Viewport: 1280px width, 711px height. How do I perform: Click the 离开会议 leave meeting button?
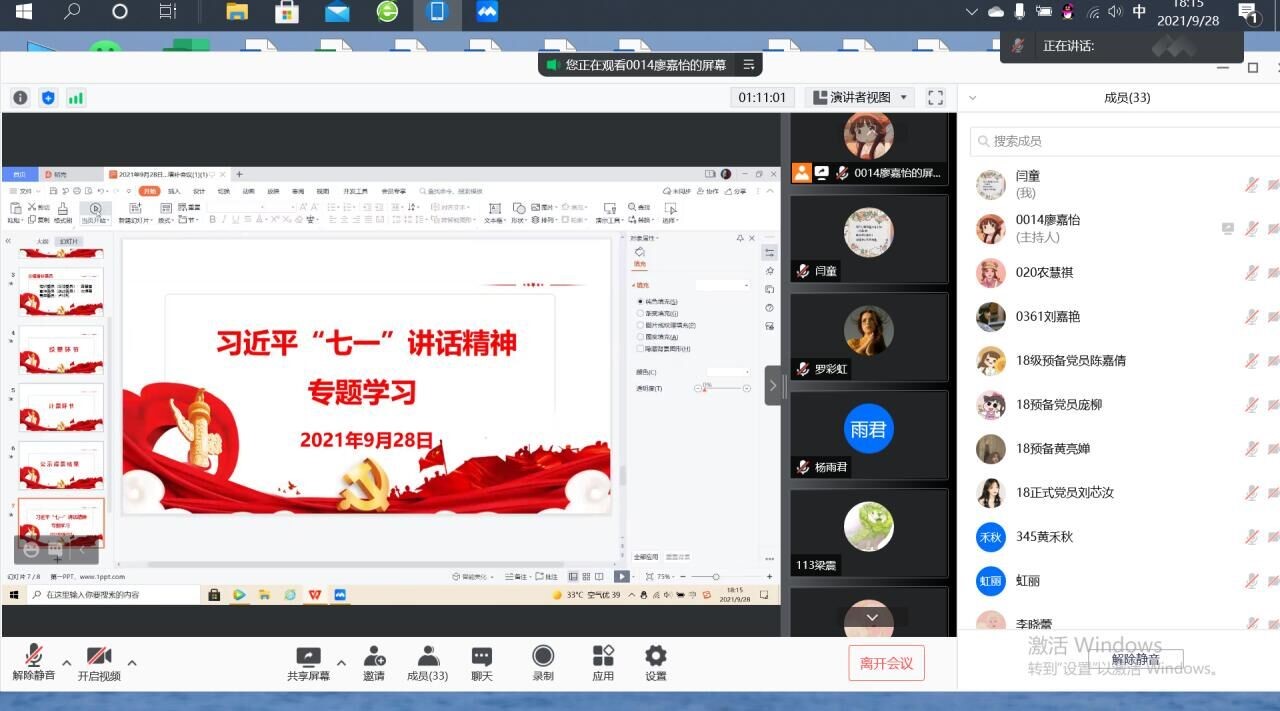[x=886, y=663]
